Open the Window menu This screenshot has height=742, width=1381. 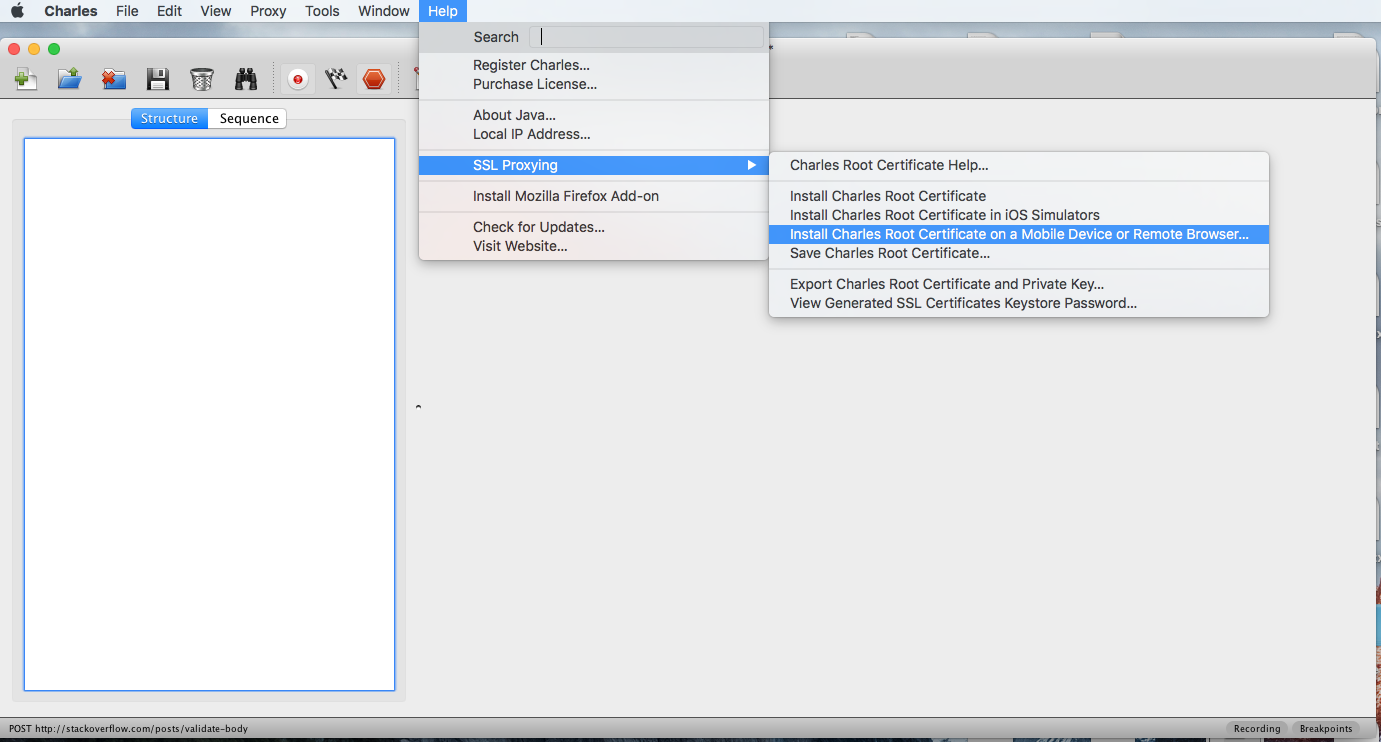click(384, 11)
